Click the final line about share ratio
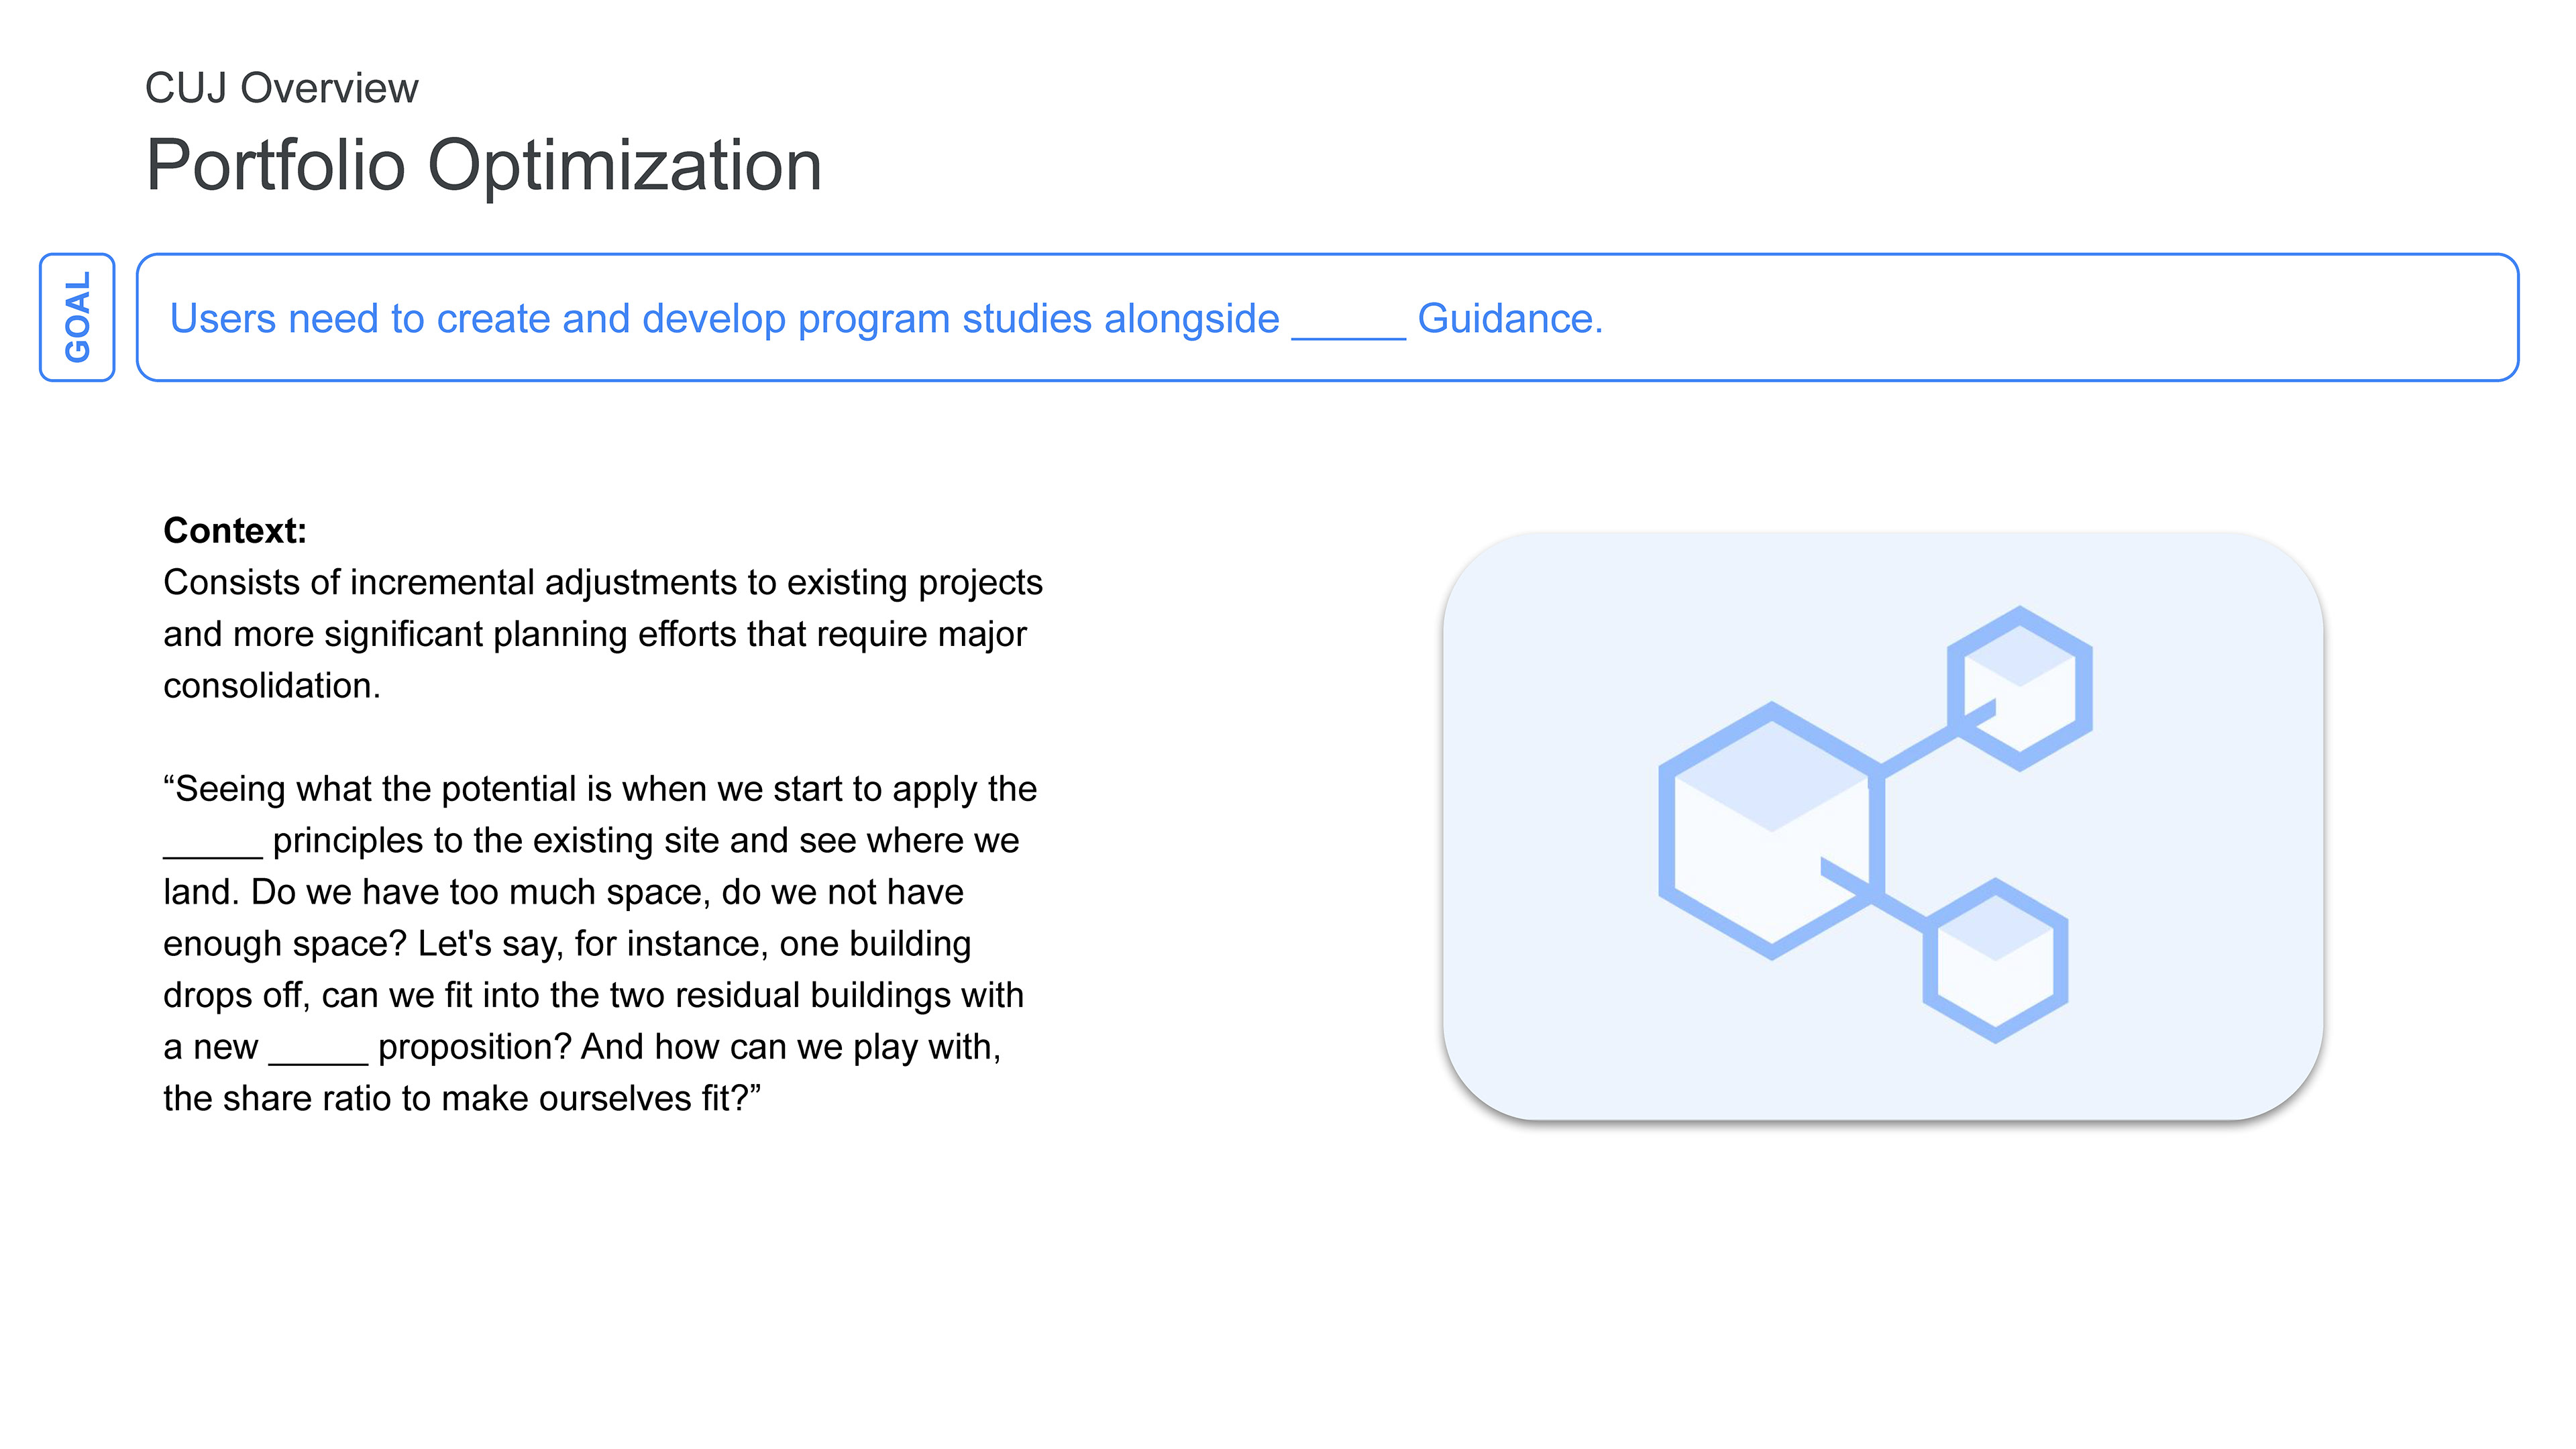Screen dimensions: 2576x1449 coord(461,1098)
